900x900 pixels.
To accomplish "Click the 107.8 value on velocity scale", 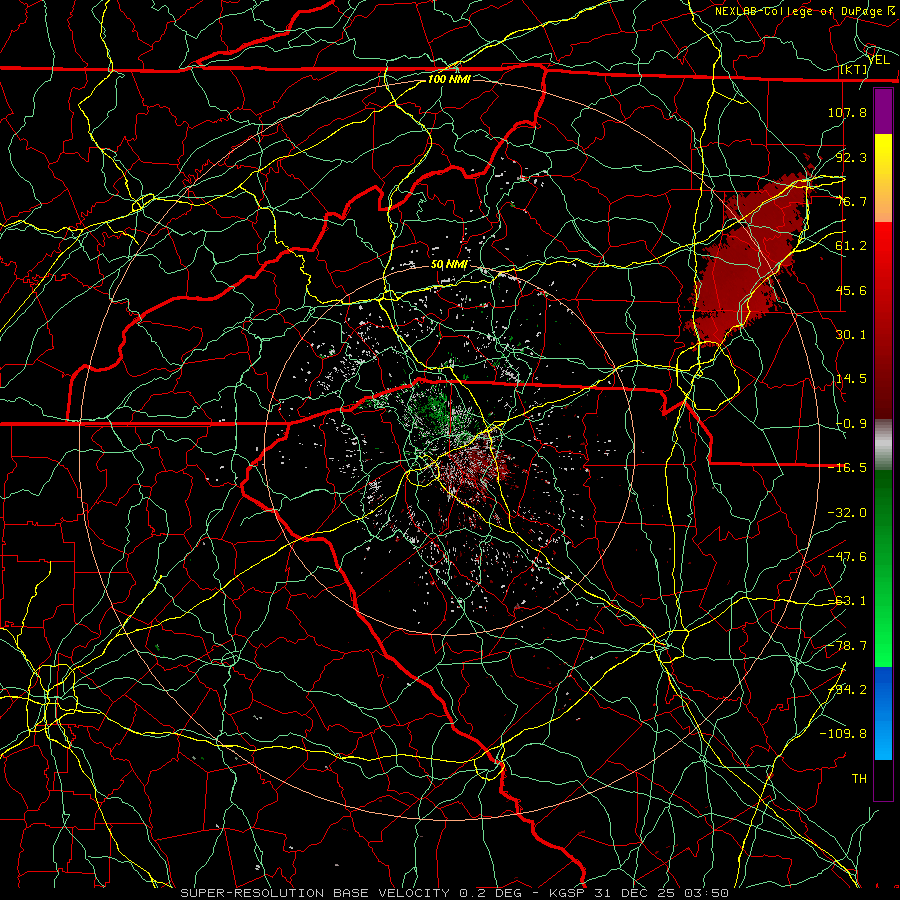I will click(x=847, y=112).
